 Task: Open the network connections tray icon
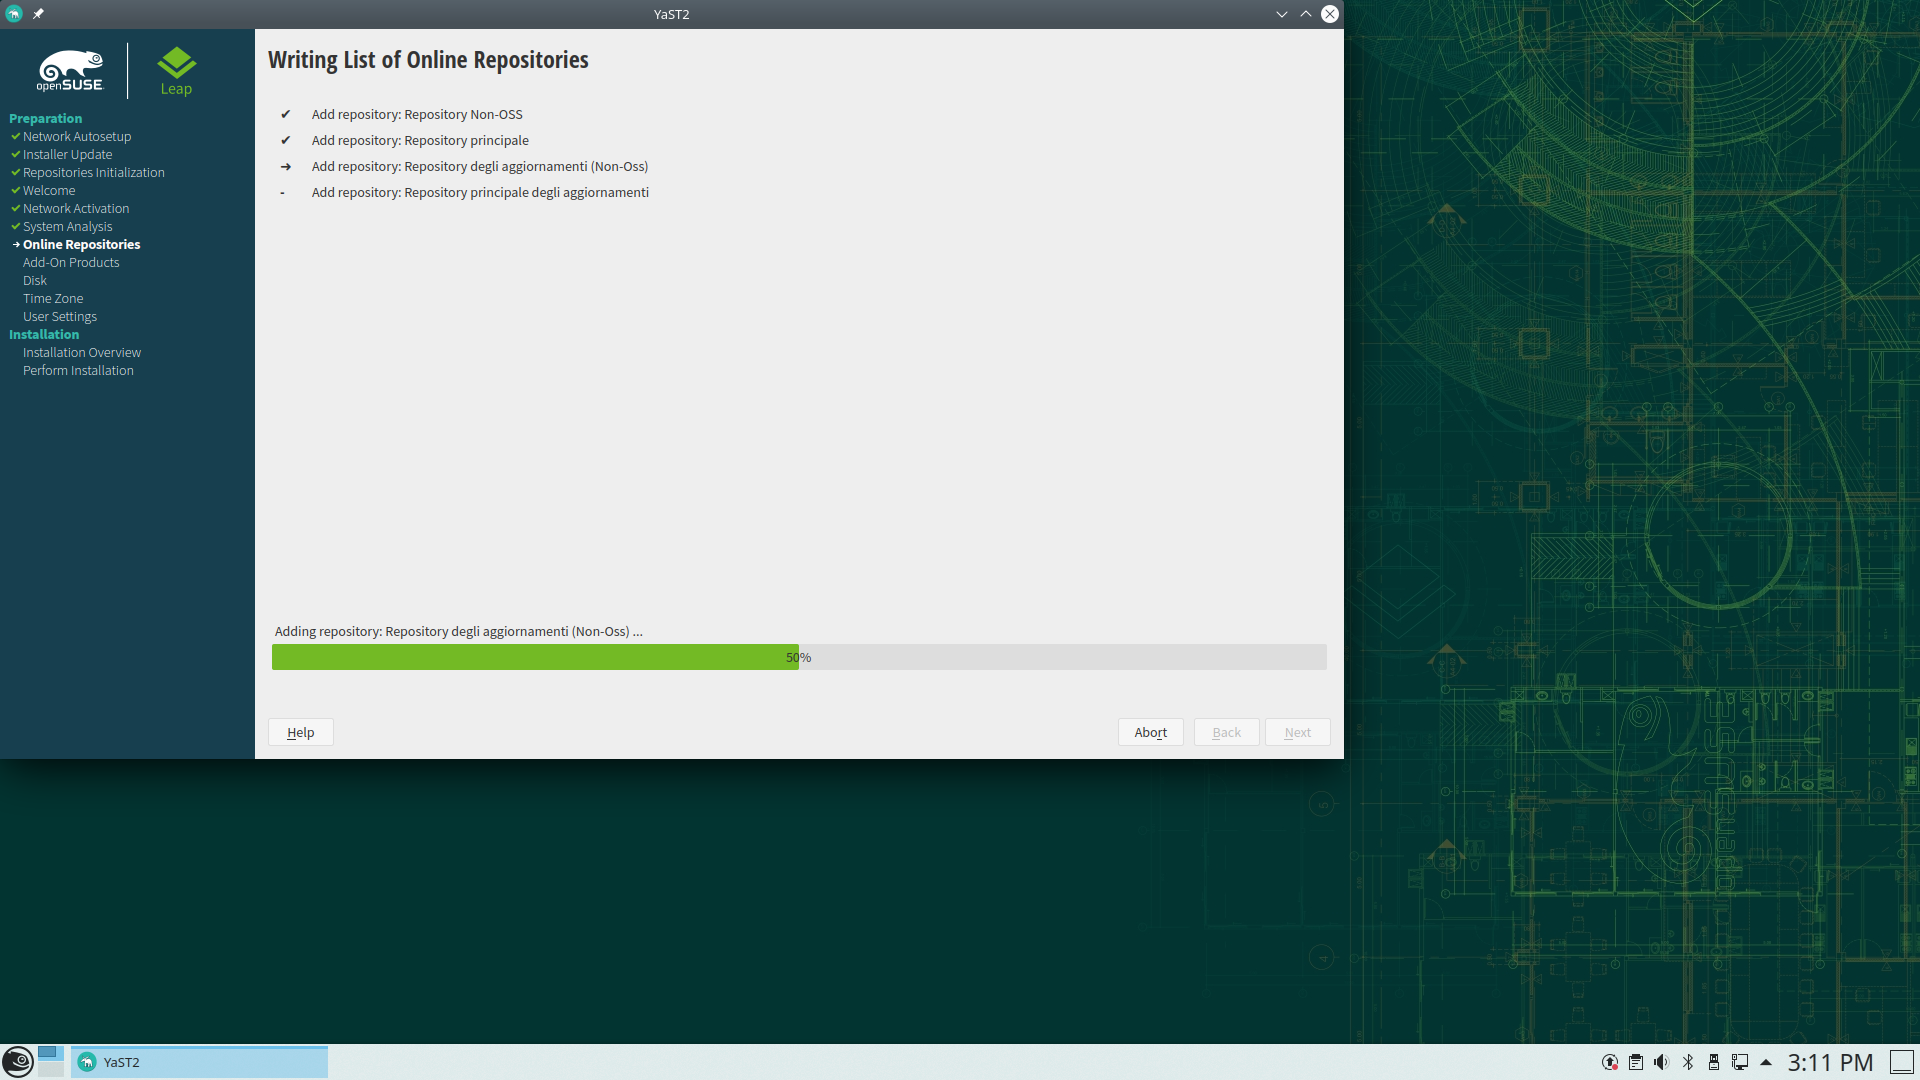click(x=1740, y=1062)
